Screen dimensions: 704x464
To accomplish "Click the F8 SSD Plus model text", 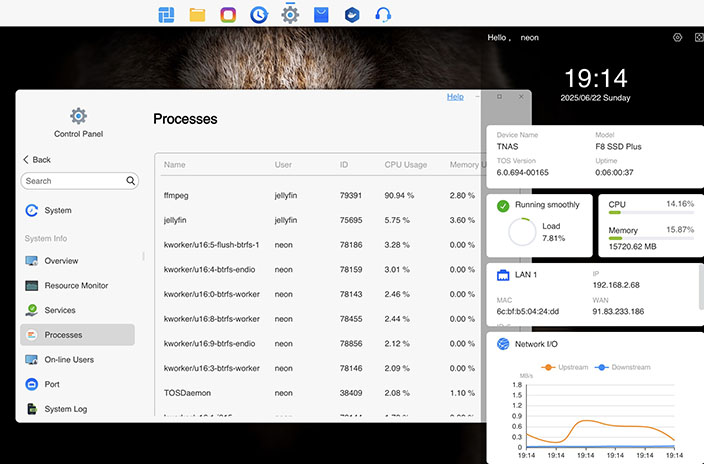I will 618,146.
